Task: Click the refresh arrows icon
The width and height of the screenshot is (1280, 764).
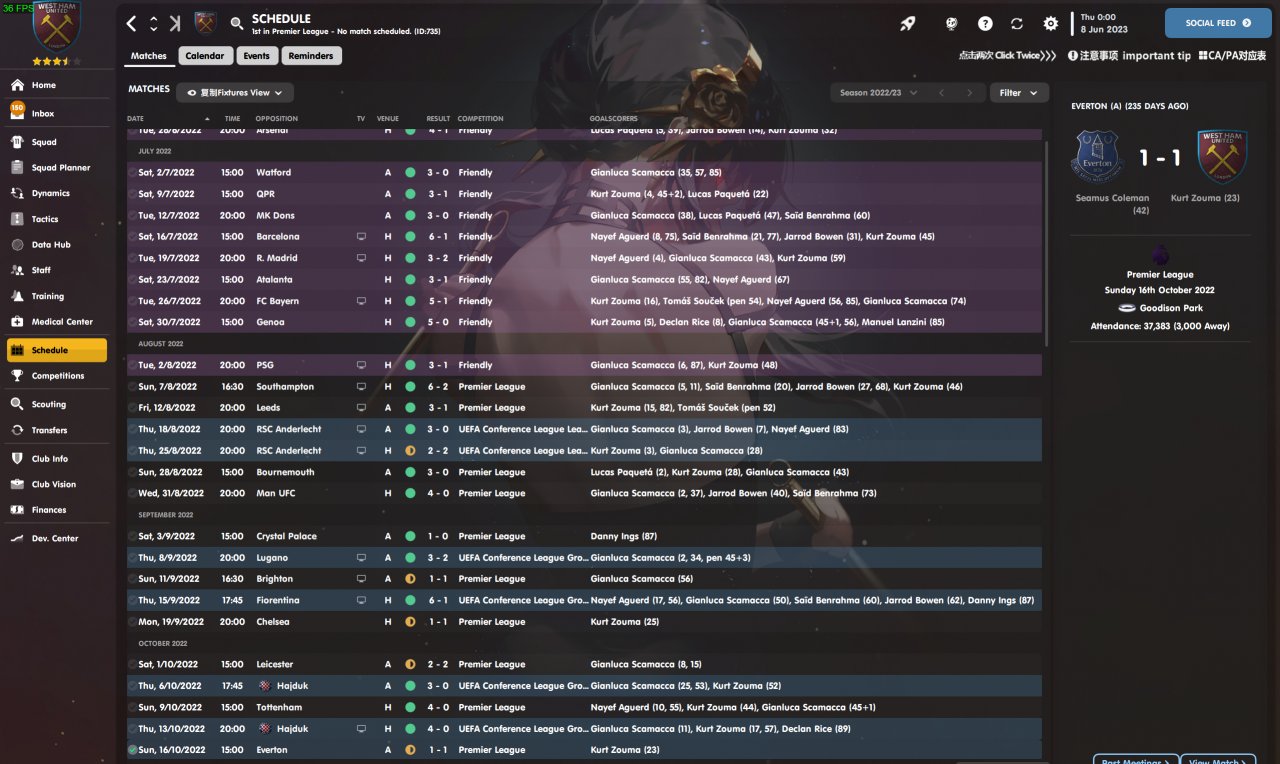Action: coord(1017,23)
